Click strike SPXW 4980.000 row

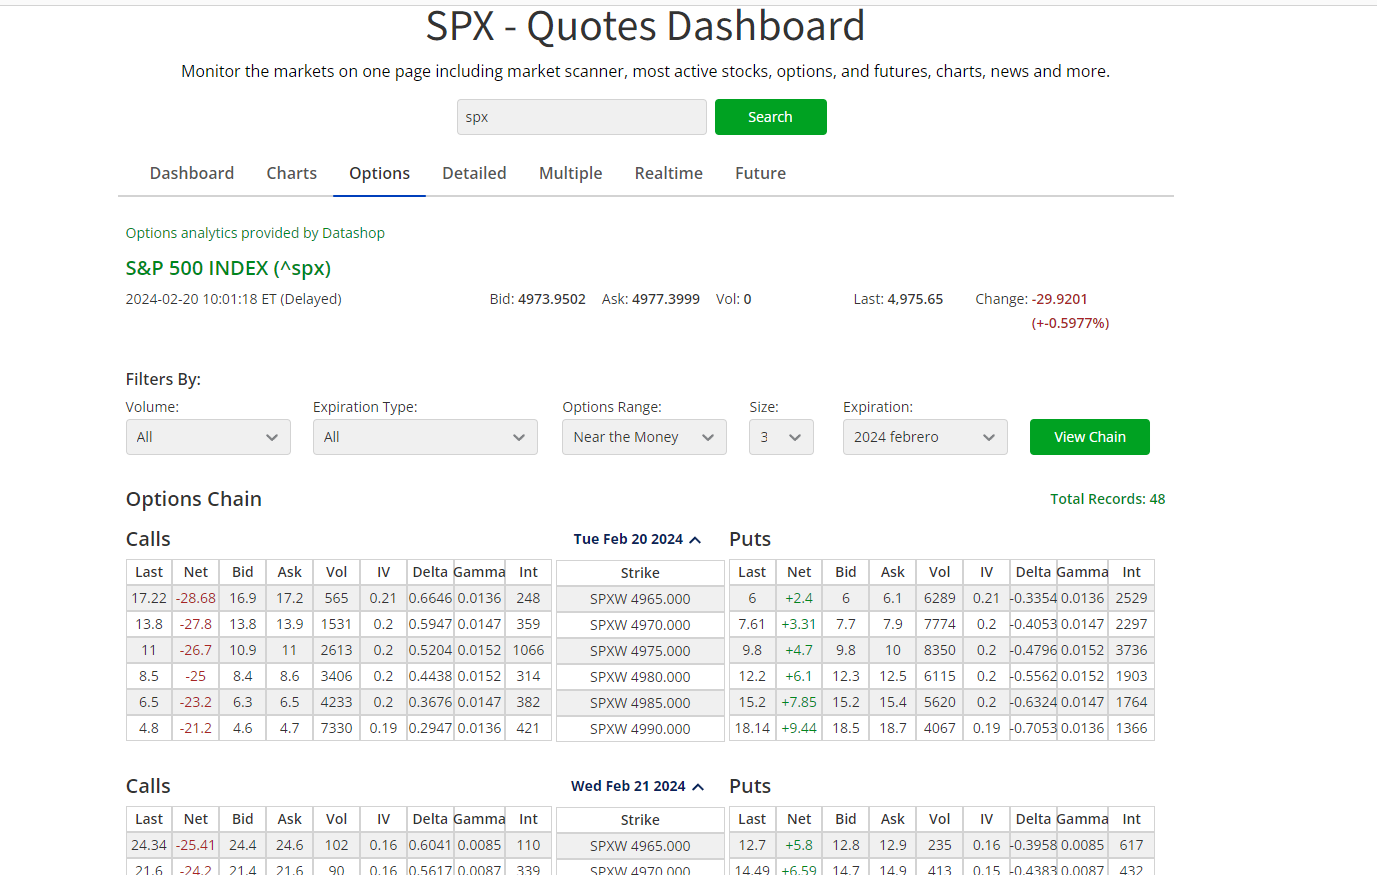(x=640, y=677)
